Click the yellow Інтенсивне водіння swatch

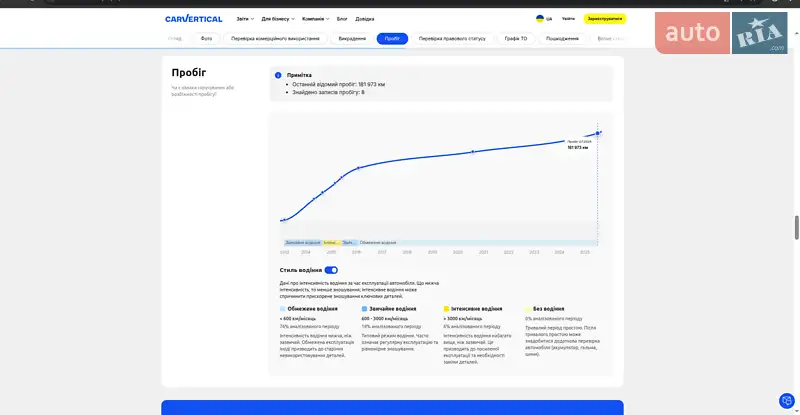(446, 309)
